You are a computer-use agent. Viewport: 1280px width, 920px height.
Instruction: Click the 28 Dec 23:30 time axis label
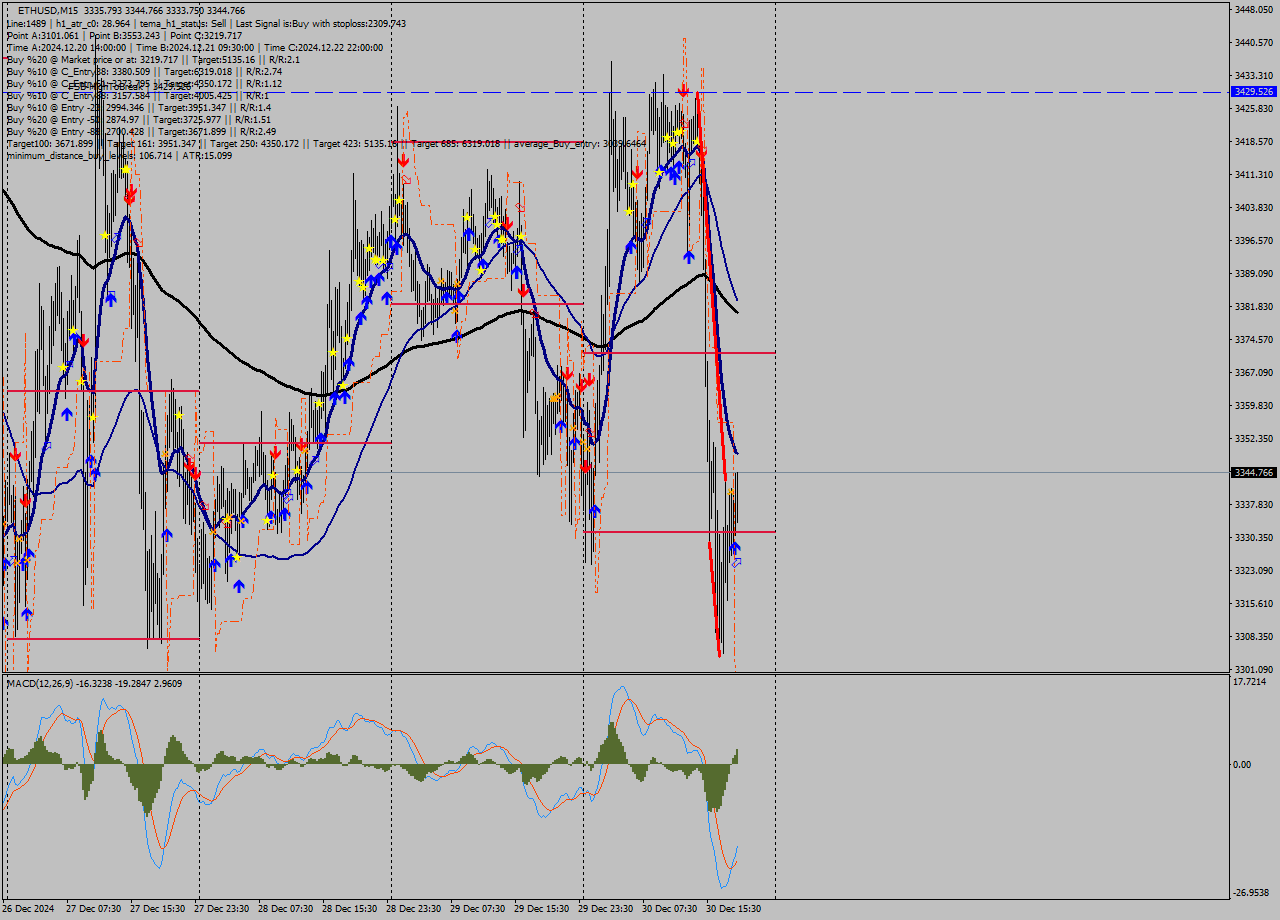pos(415,909)
